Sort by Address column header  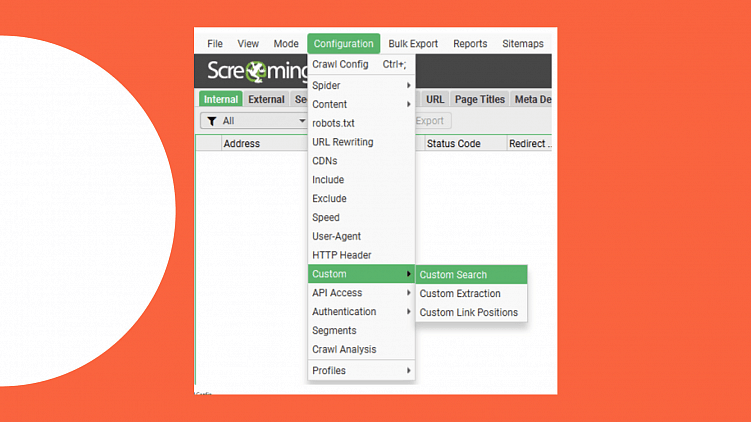click(x=264, y=144)
